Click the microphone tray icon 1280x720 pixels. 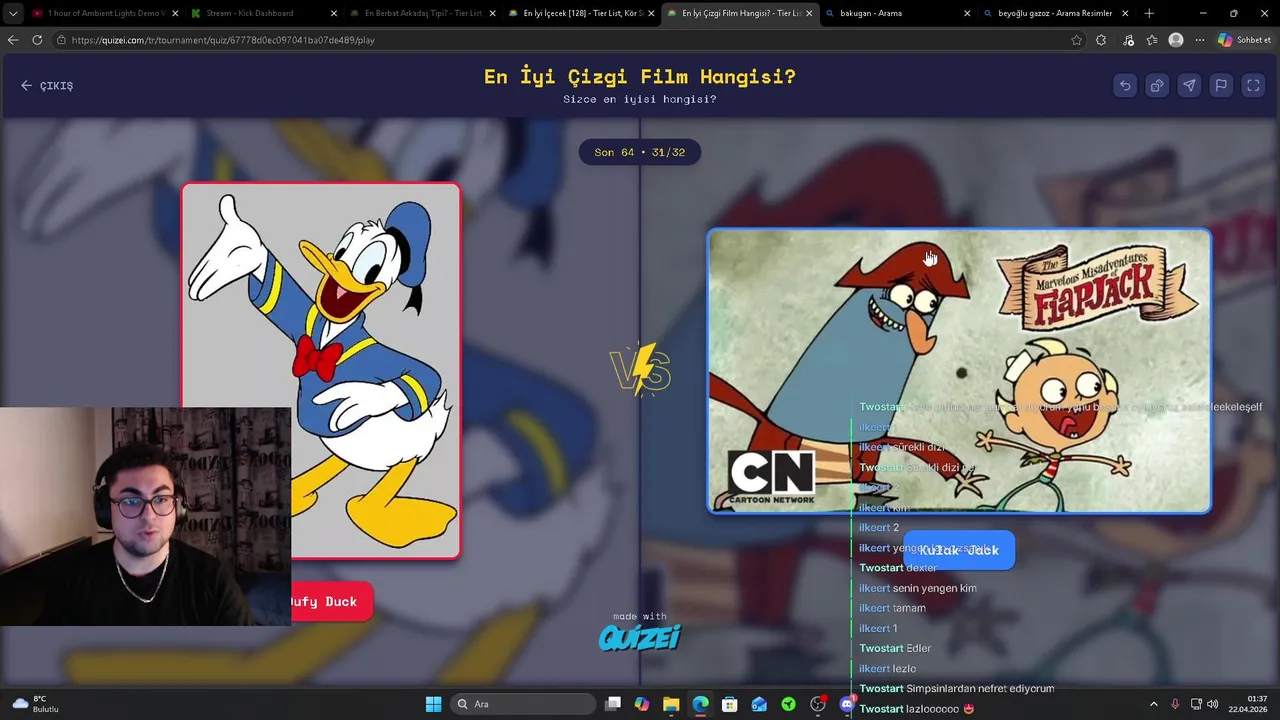pyautogui.click(x=1175, y=704)
